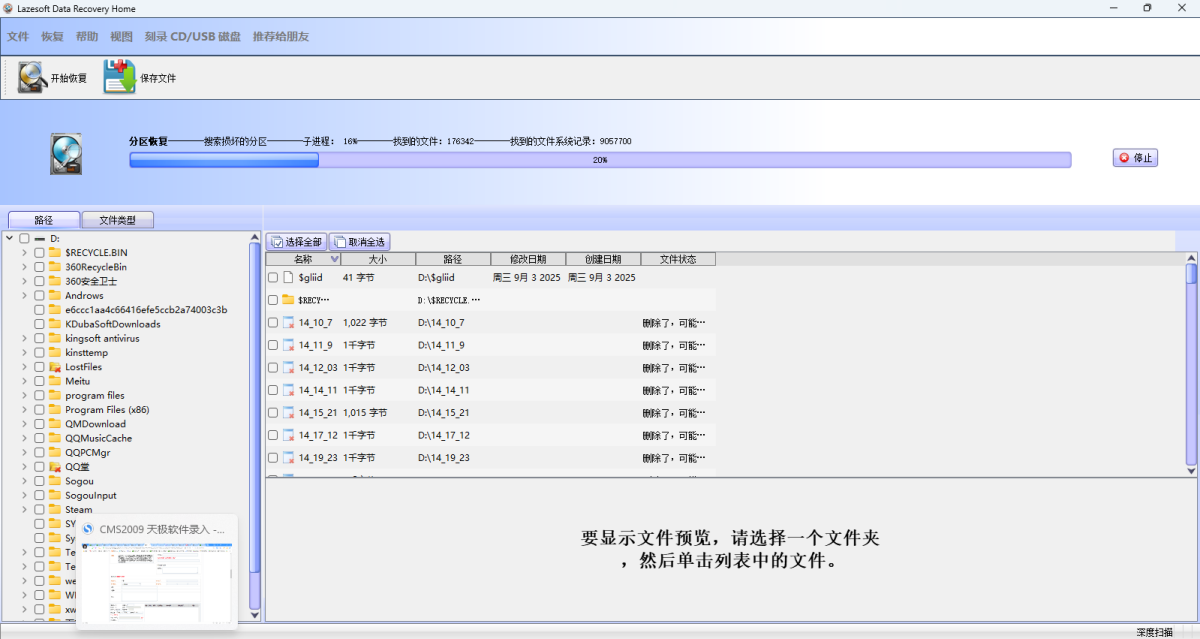Click the $gliid file icon in list

(x=288, y=277)
